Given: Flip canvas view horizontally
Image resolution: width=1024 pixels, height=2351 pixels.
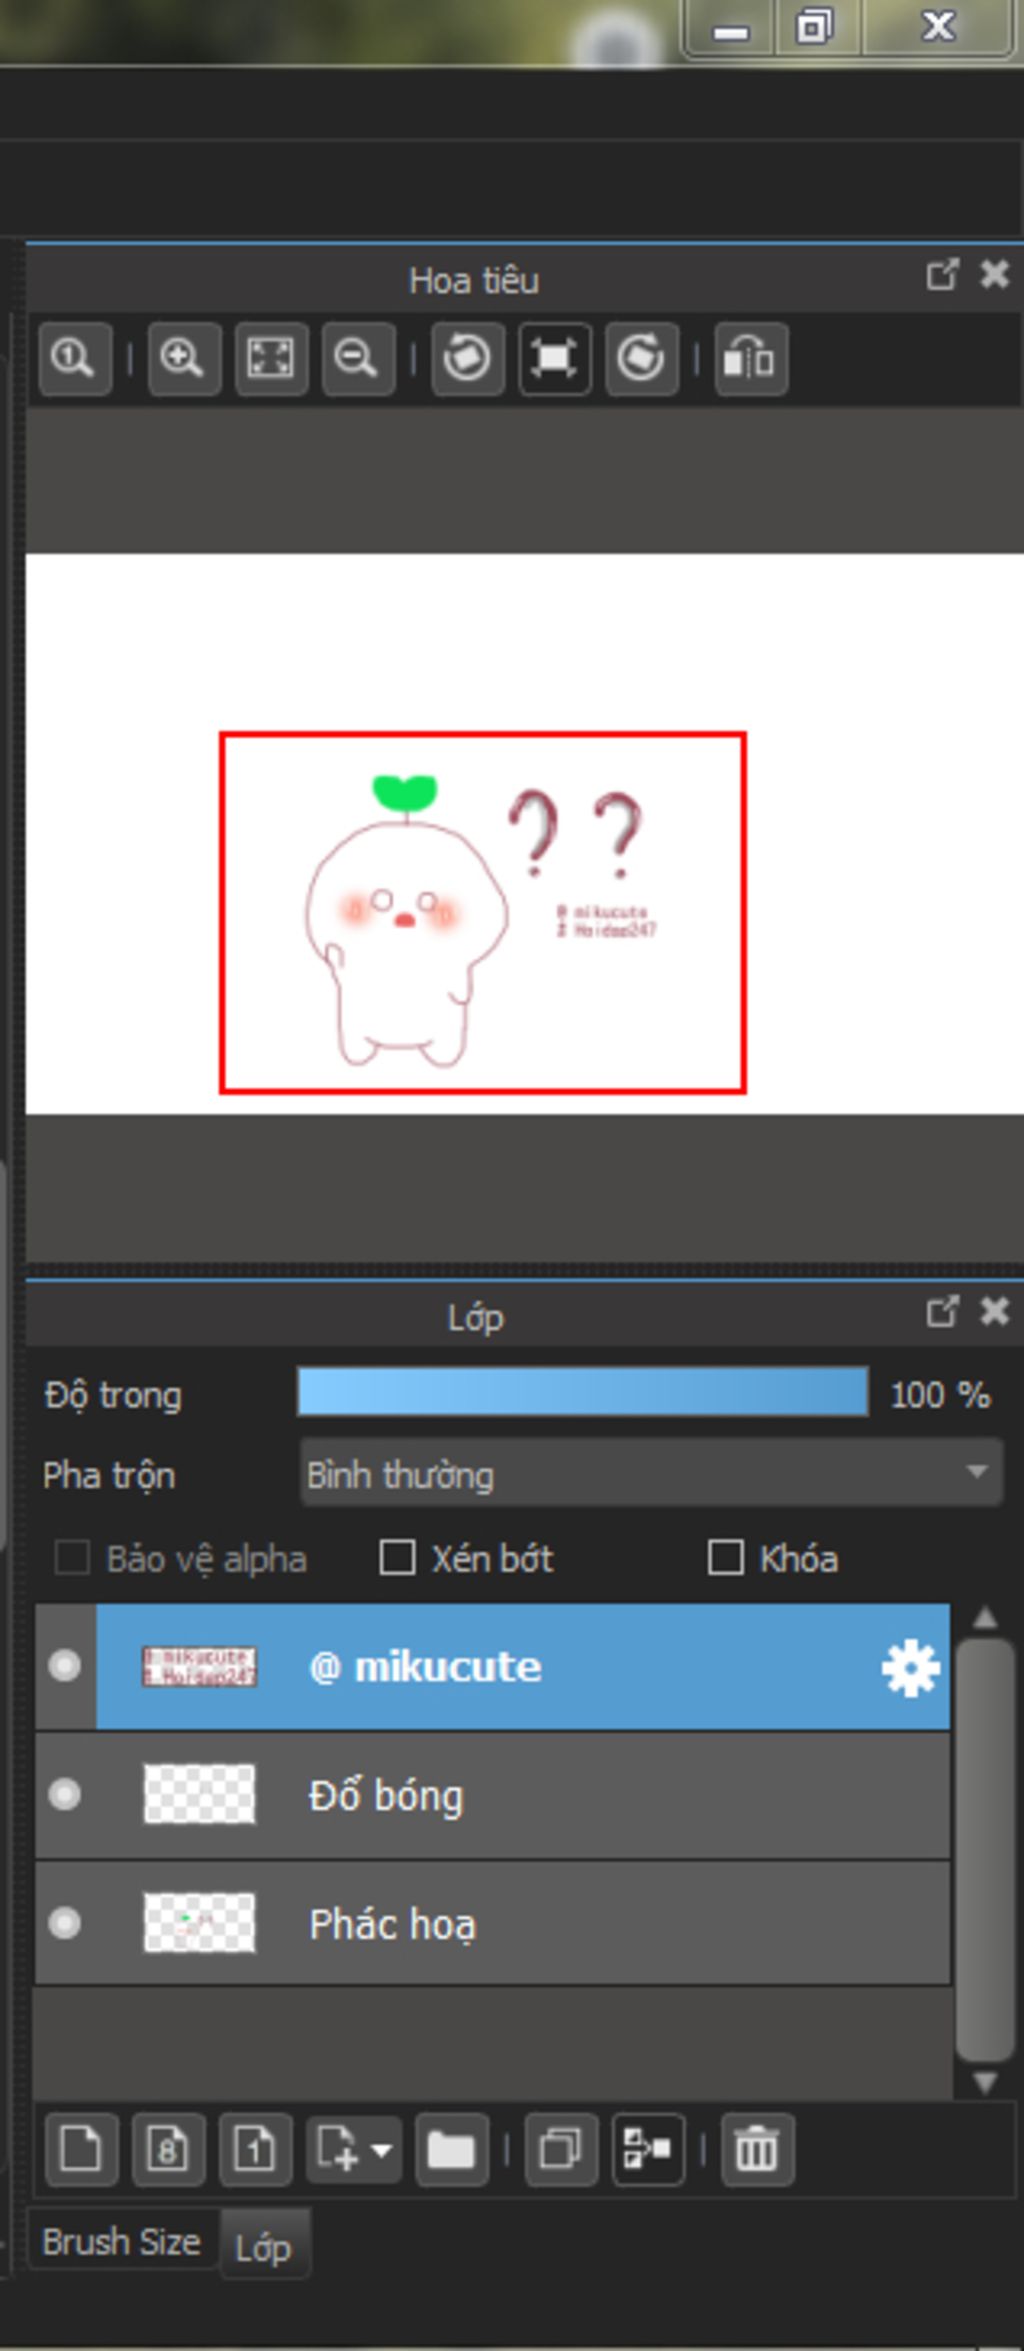Looking at the screenshot, I should point(751,358).
